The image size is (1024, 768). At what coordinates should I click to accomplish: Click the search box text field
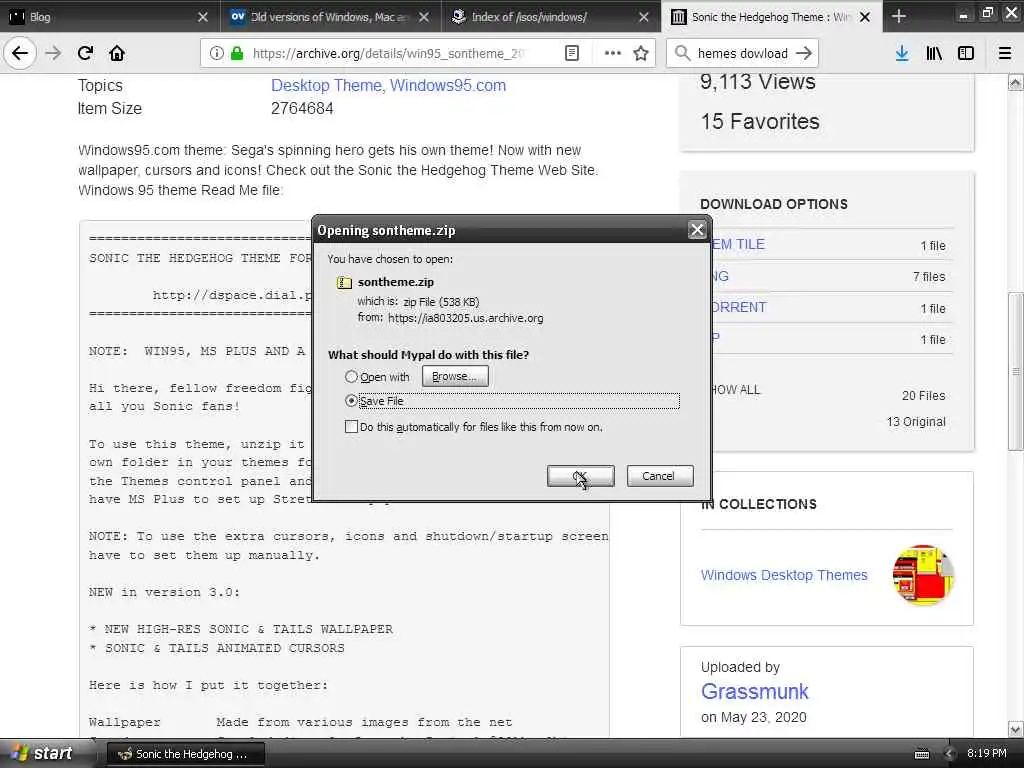tap(743, 53)
